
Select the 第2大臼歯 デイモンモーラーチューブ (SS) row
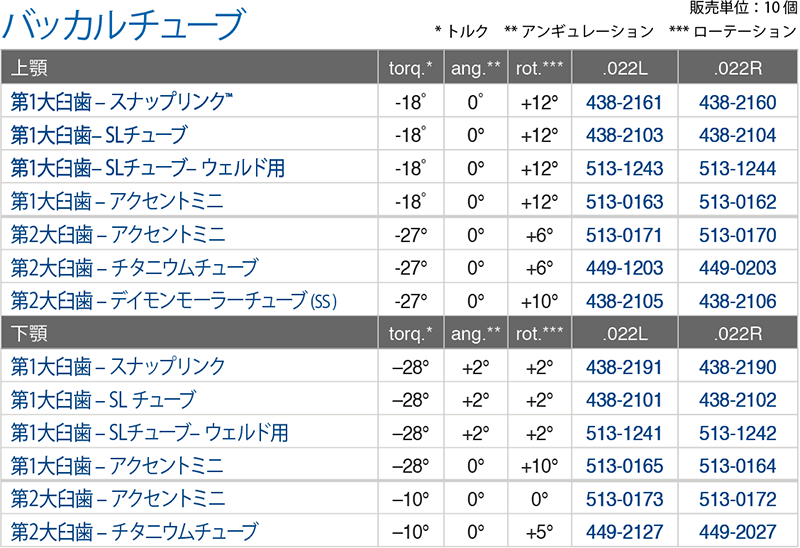399,301
